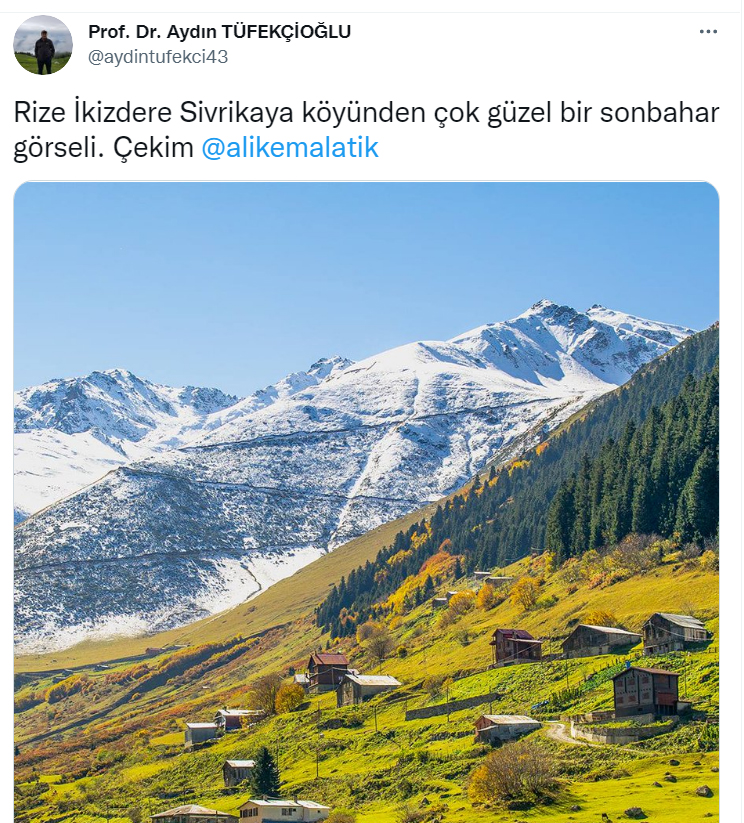744x823 pixels.
Task: Open the tweet's three-dot more options menu
Action: (x=708, y=32)
